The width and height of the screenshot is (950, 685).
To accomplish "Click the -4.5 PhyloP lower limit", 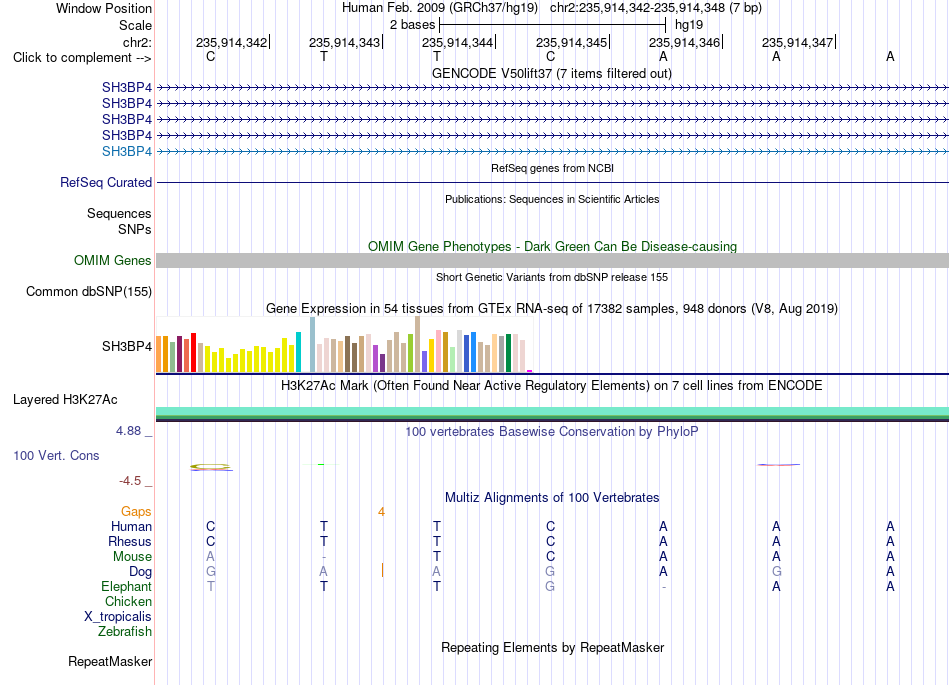I will pyautogui.click(x=130, y=481).
